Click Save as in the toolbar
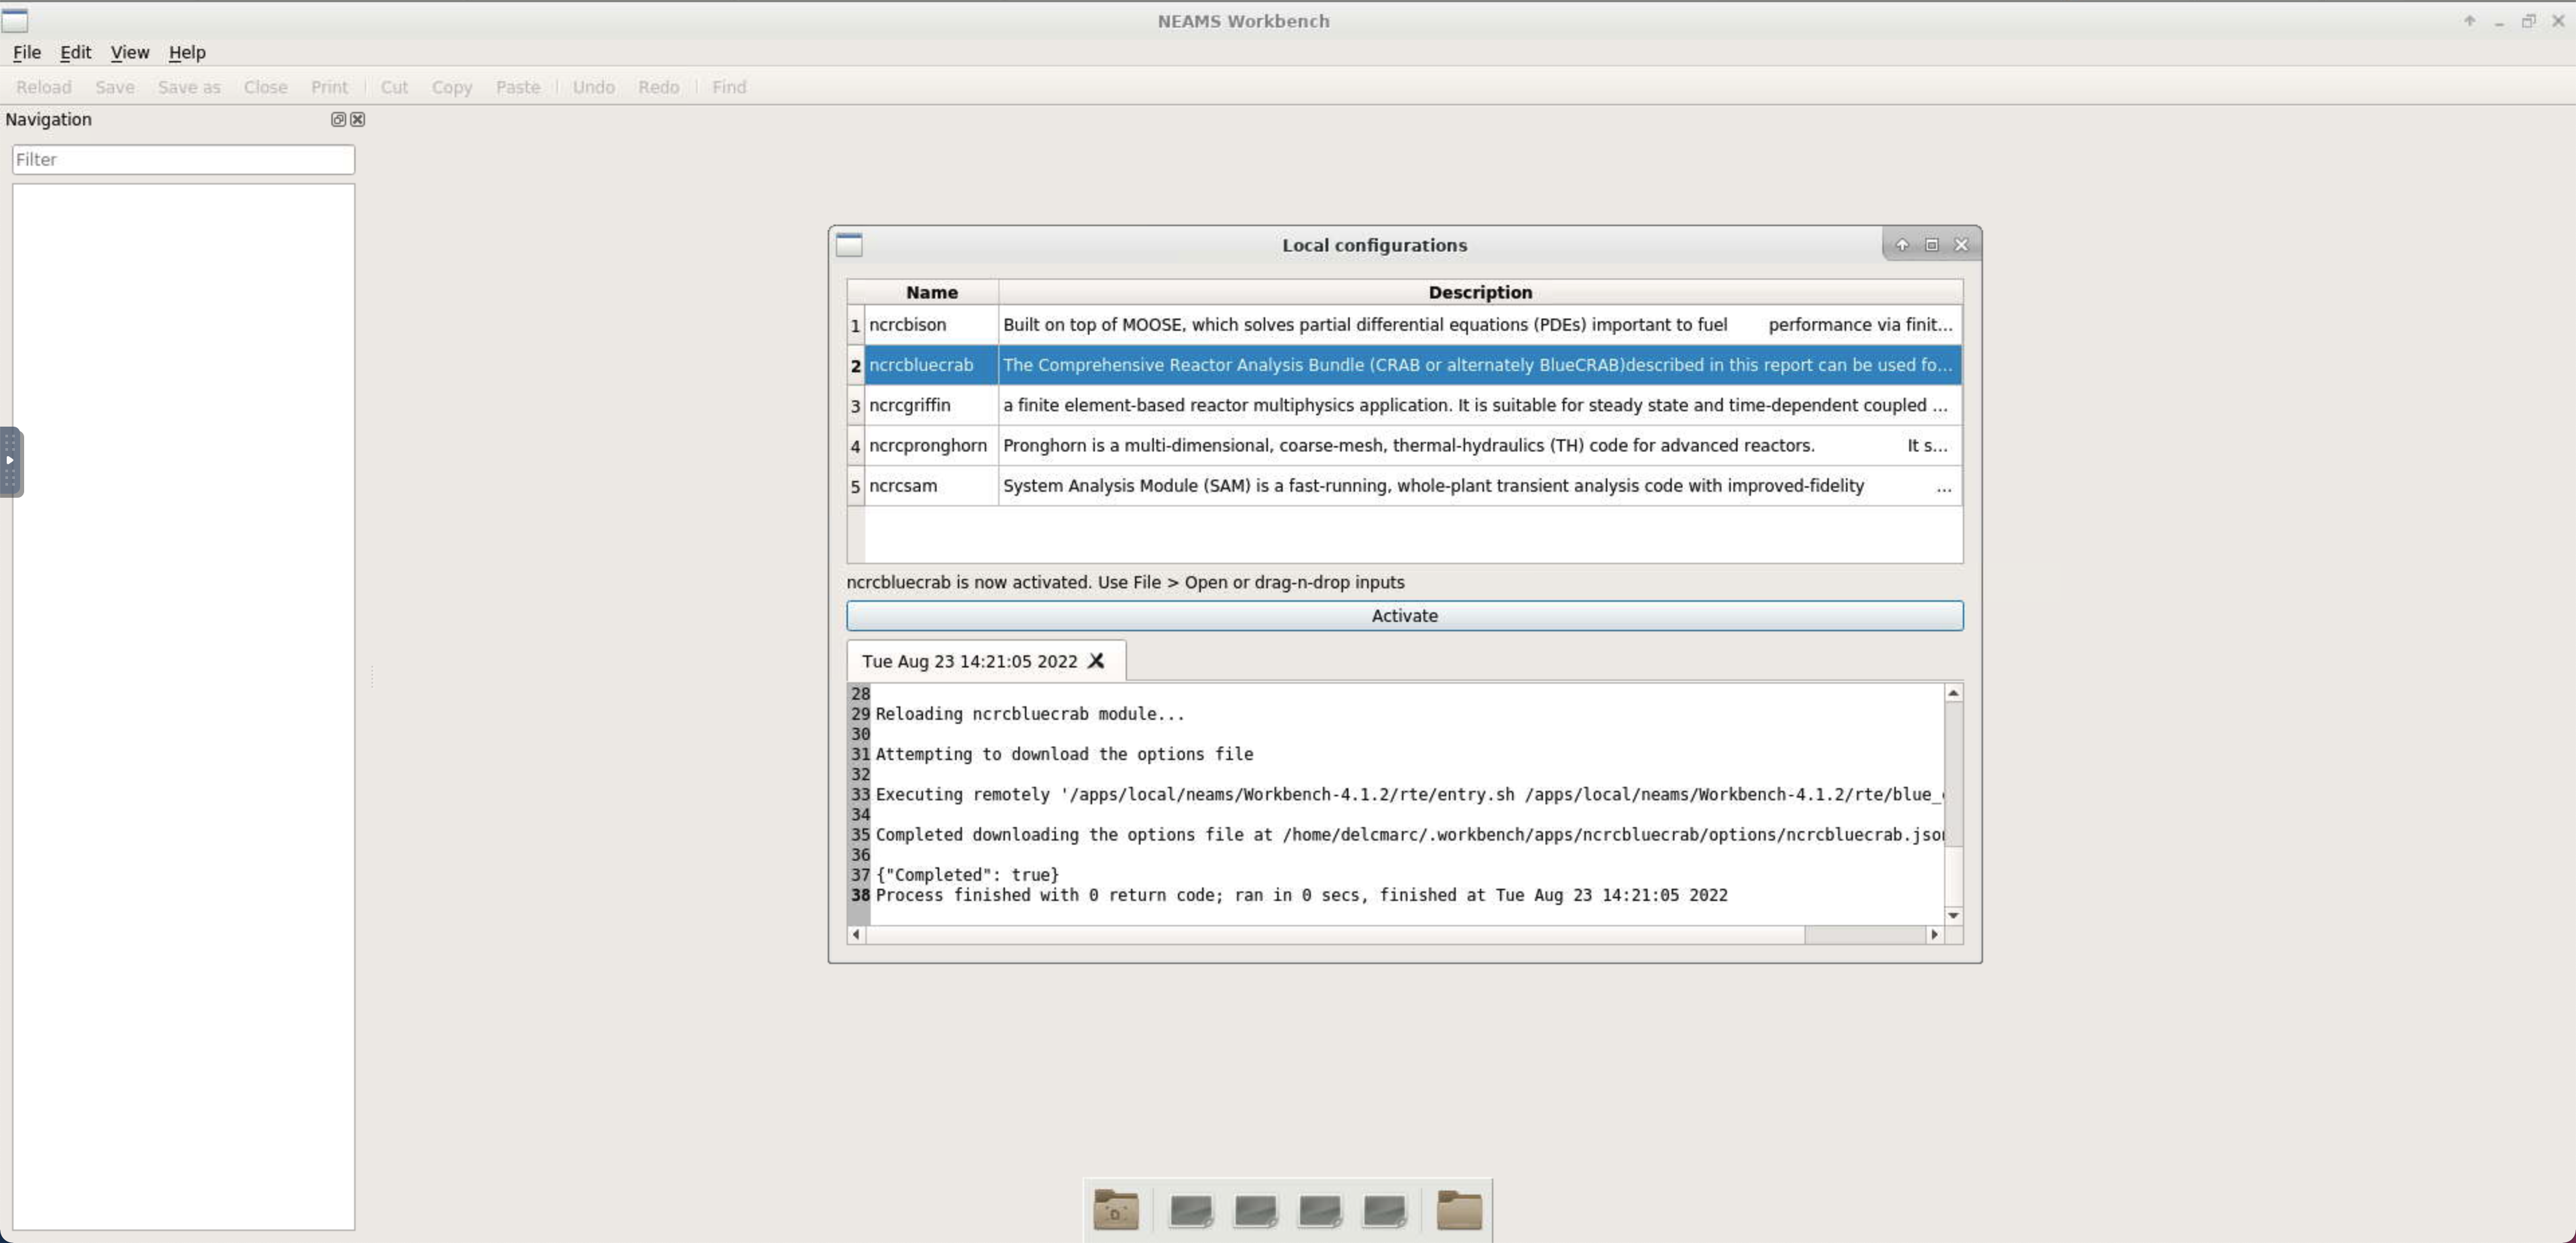Viewport: 2576px width, 1243px height. [x=189, y=87]
